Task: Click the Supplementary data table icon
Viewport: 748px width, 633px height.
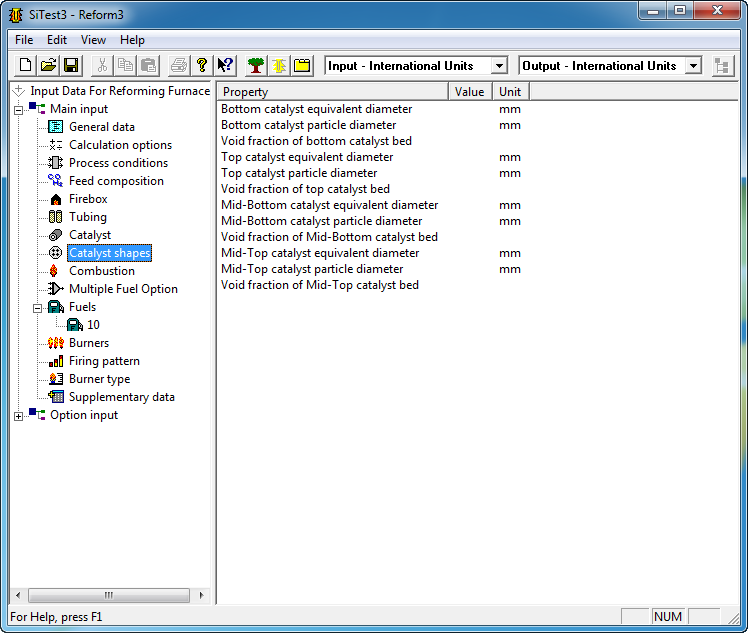Action: point(56,397)
